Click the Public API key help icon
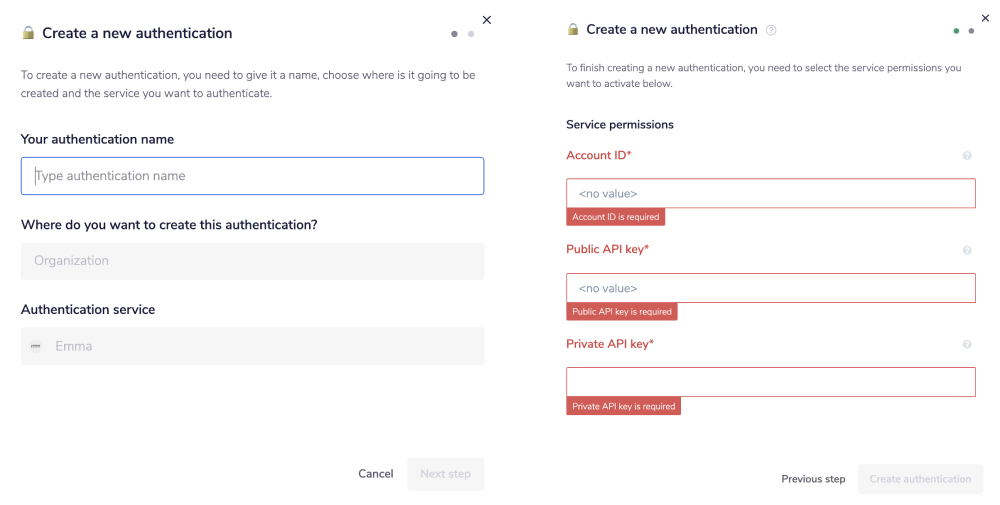 967,250
